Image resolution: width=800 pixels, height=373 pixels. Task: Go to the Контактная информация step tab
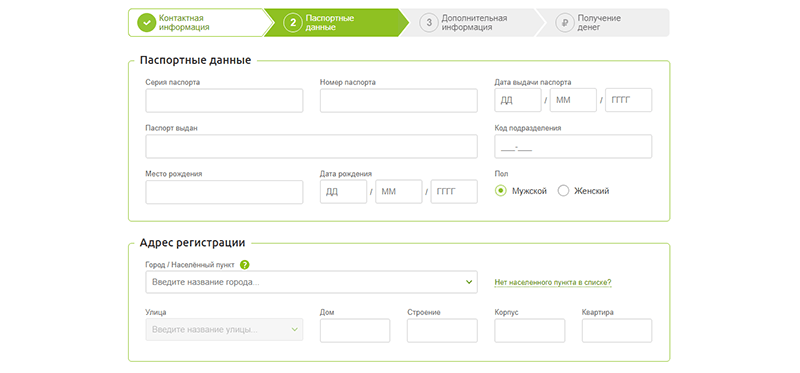[x=196, y=22]
